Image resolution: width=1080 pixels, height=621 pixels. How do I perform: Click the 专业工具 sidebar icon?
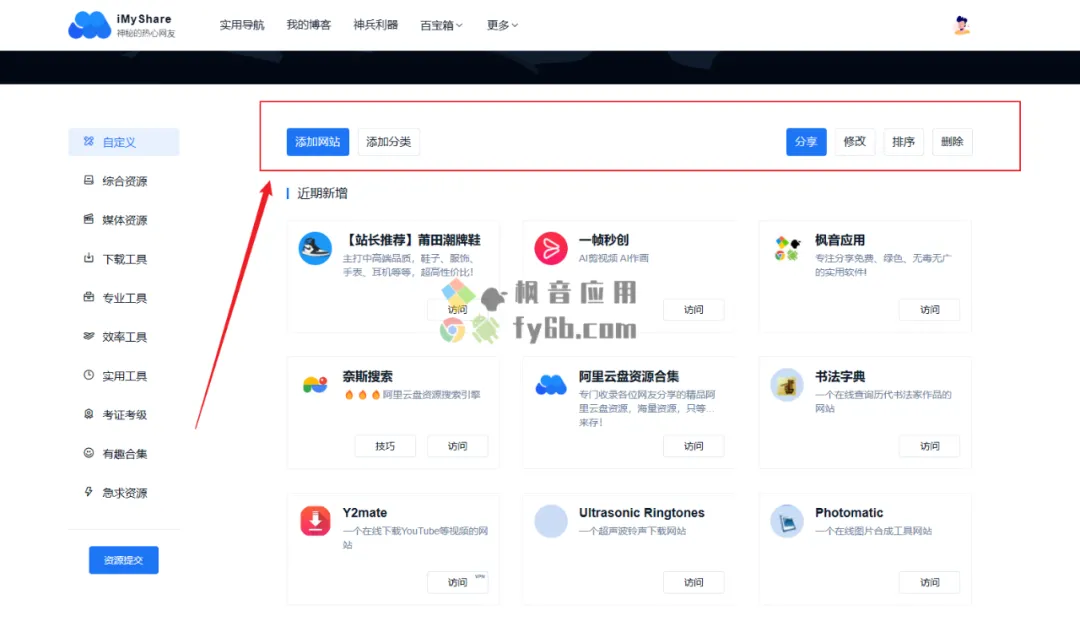pyautogui.click(x=89, y=297)
